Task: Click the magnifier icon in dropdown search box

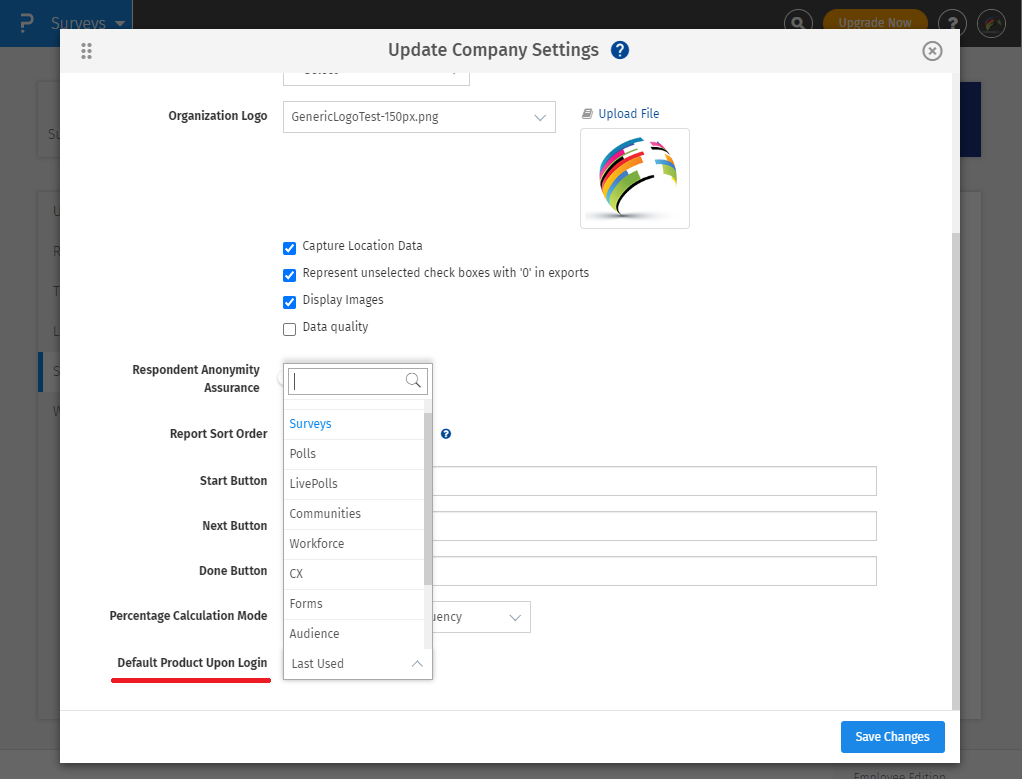Action: [413, 381]
